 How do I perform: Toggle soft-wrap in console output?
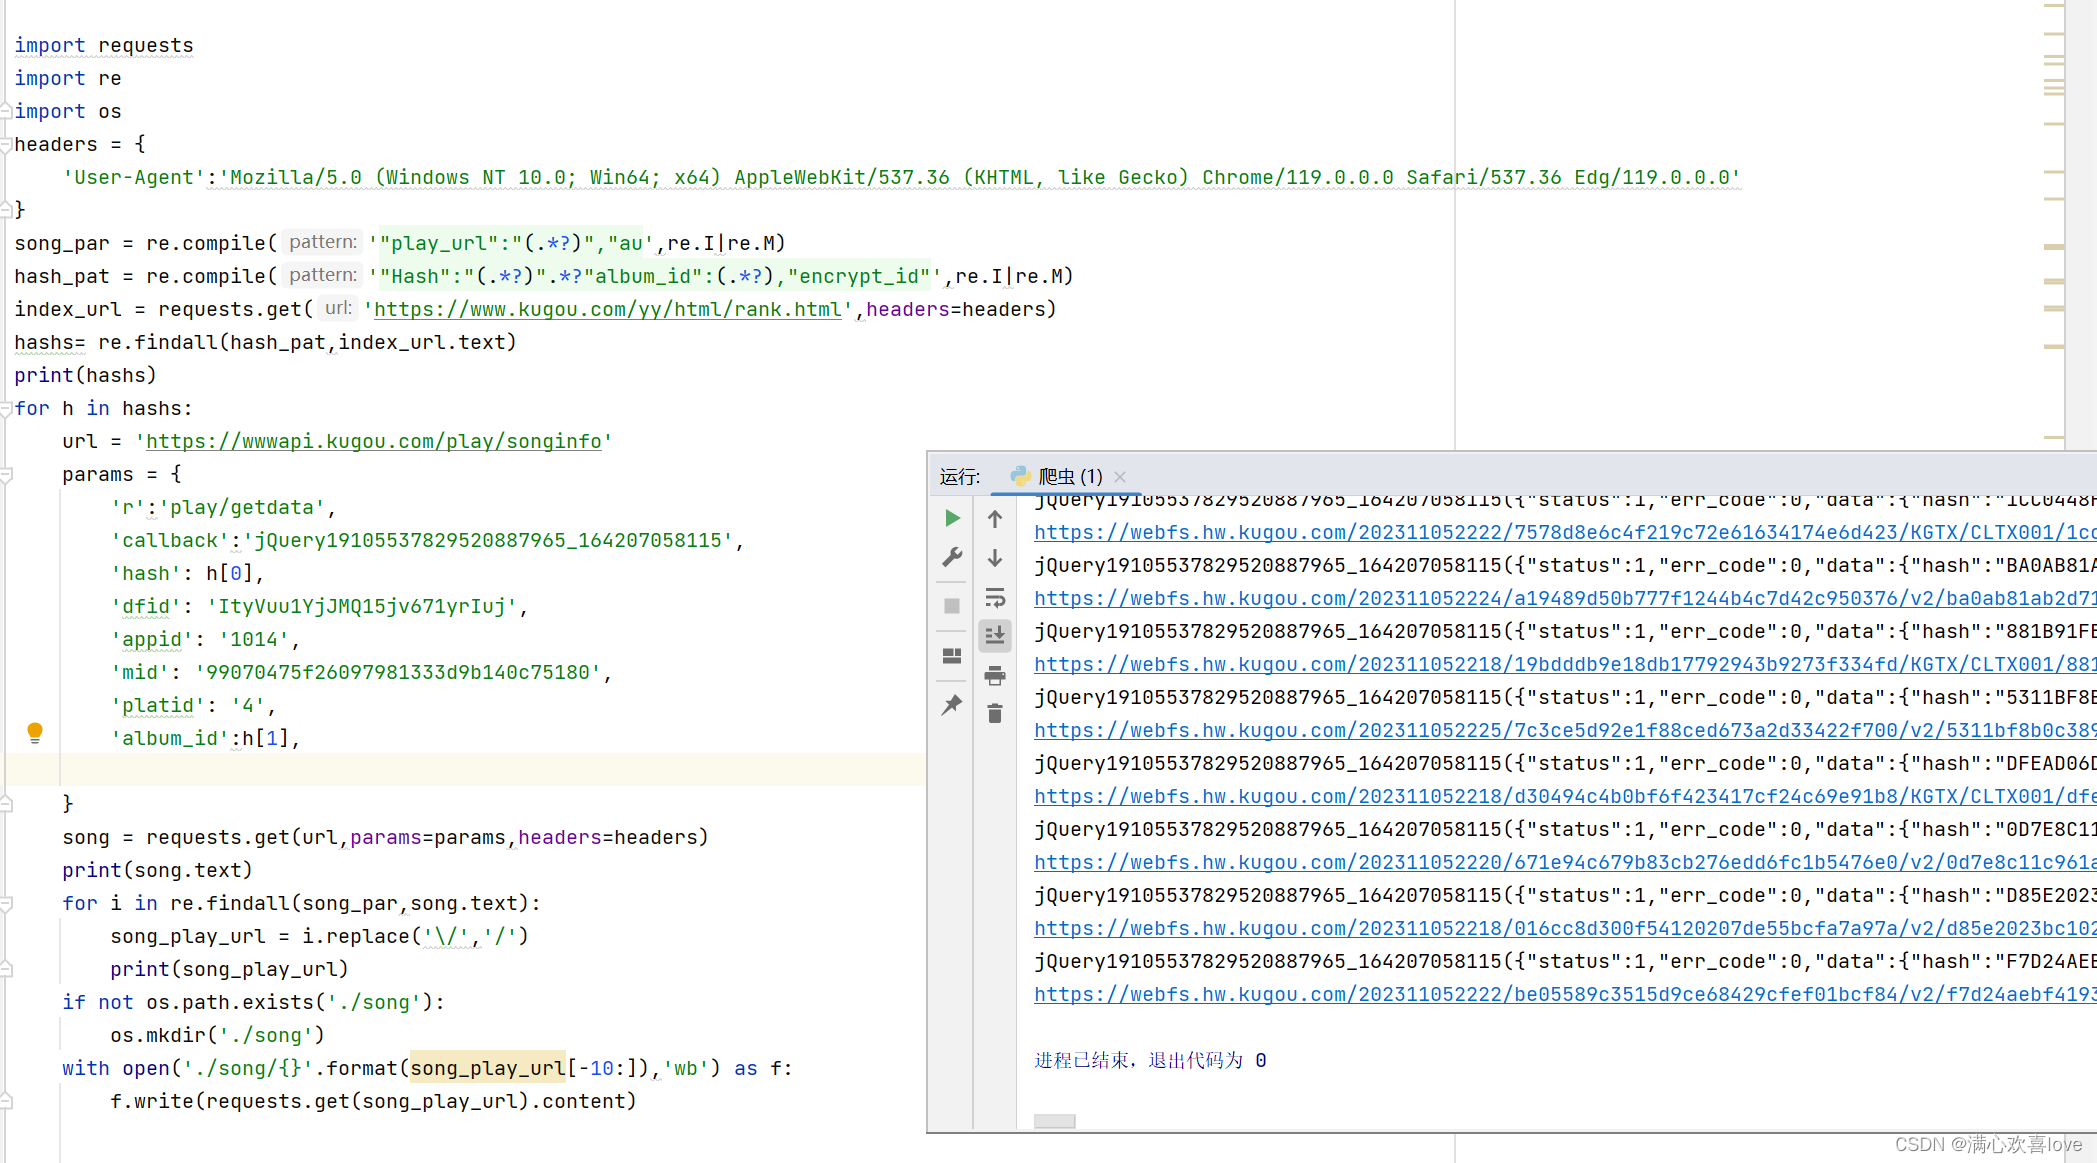coord(995,598)
